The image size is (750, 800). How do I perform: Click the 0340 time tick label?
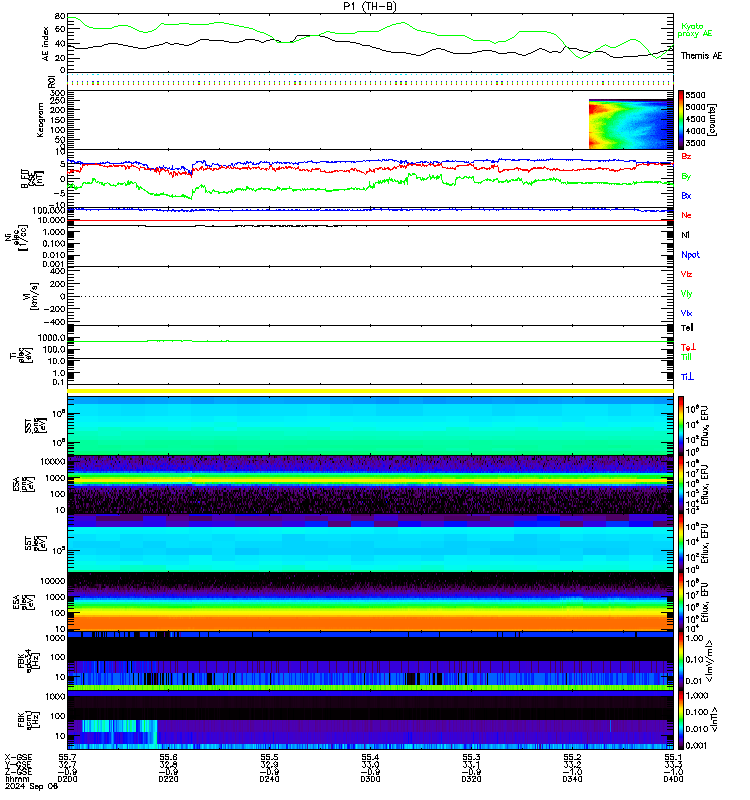click(x=572, y=779)
